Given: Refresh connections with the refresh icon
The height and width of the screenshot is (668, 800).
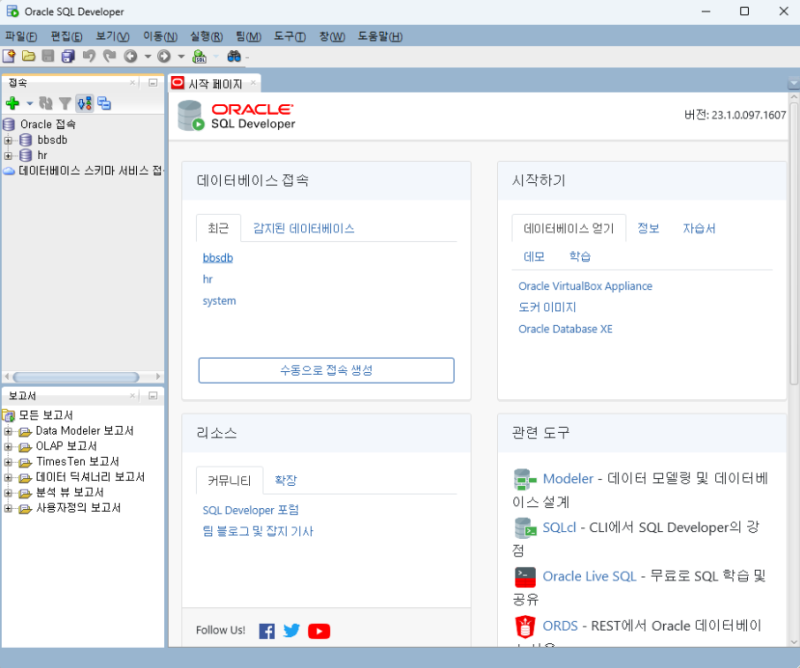Looking at the screenshot, I should coord(46,103).
